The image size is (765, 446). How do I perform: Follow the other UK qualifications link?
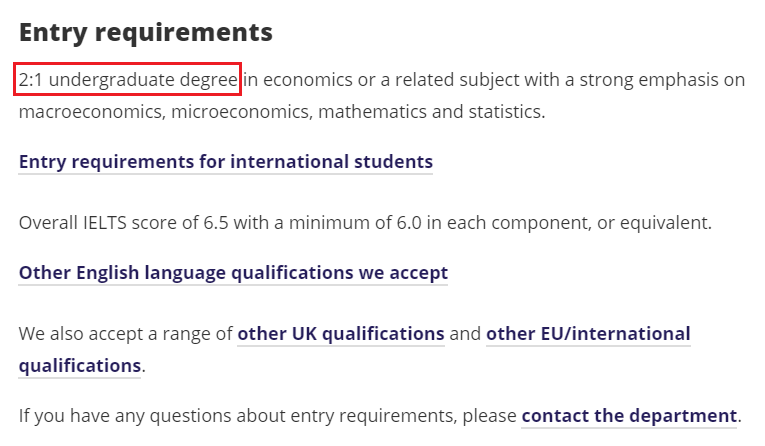[x=341, y=333]
